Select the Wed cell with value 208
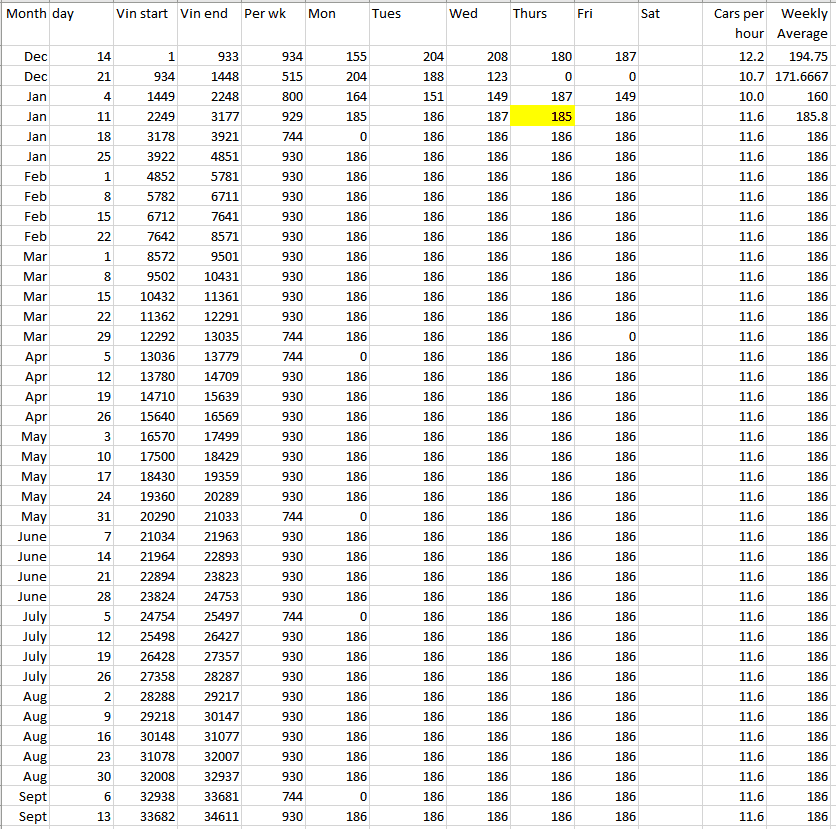Image resolution: width=836 pixels, height=829 pixels. click(x=478, y=57)
